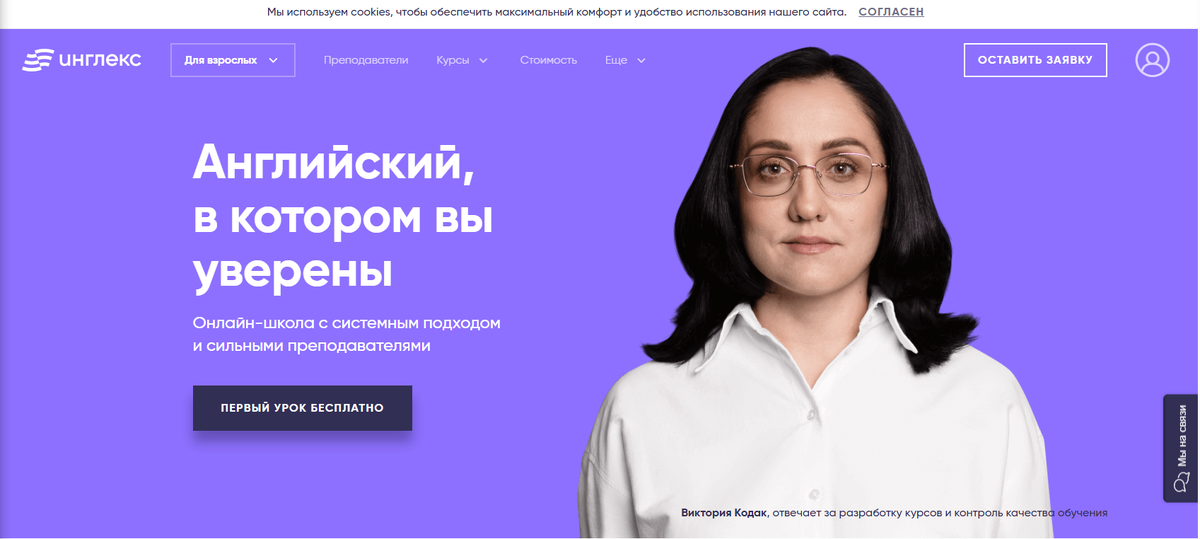This screenshot has height=539, width=1200.
Task: Open the 'Еще' menu label
Action: tap(616, 60)
